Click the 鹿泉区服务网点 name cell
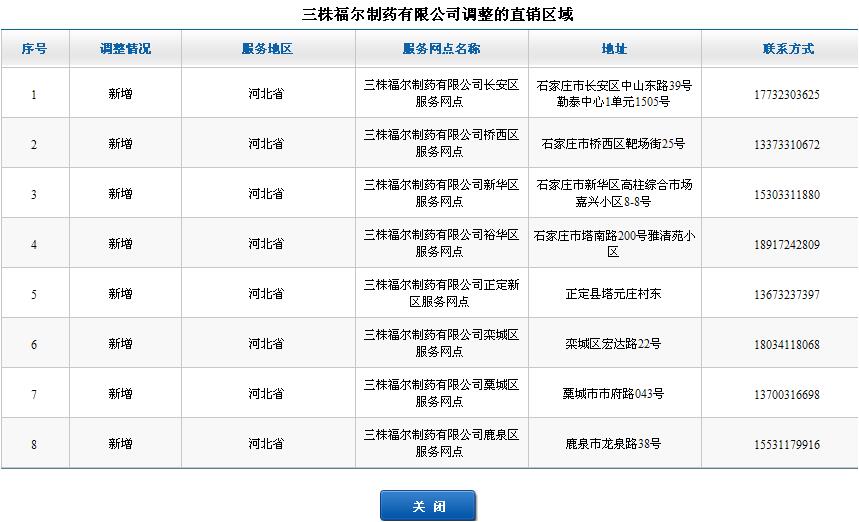The image size is (859, 522). (441, 443)
